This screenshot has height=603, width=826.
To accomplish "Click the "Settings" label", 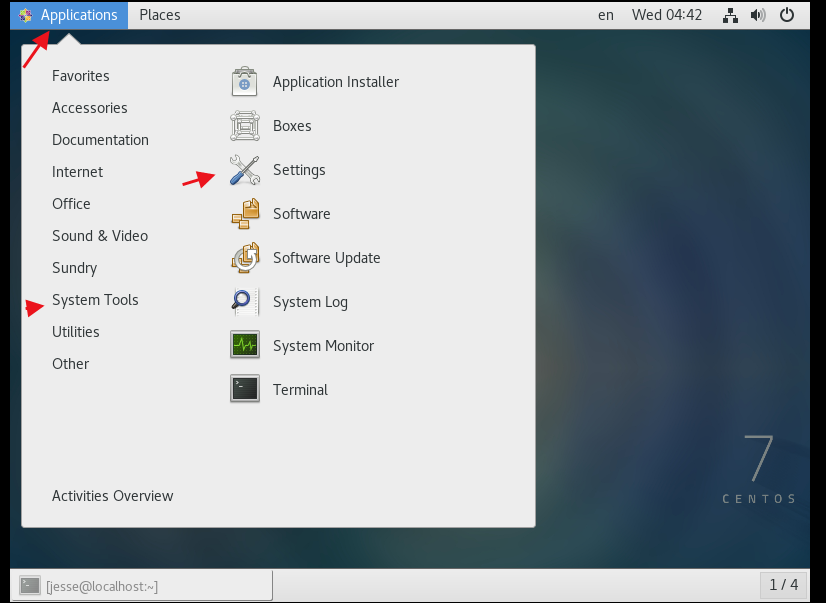I will coord(299,170).
